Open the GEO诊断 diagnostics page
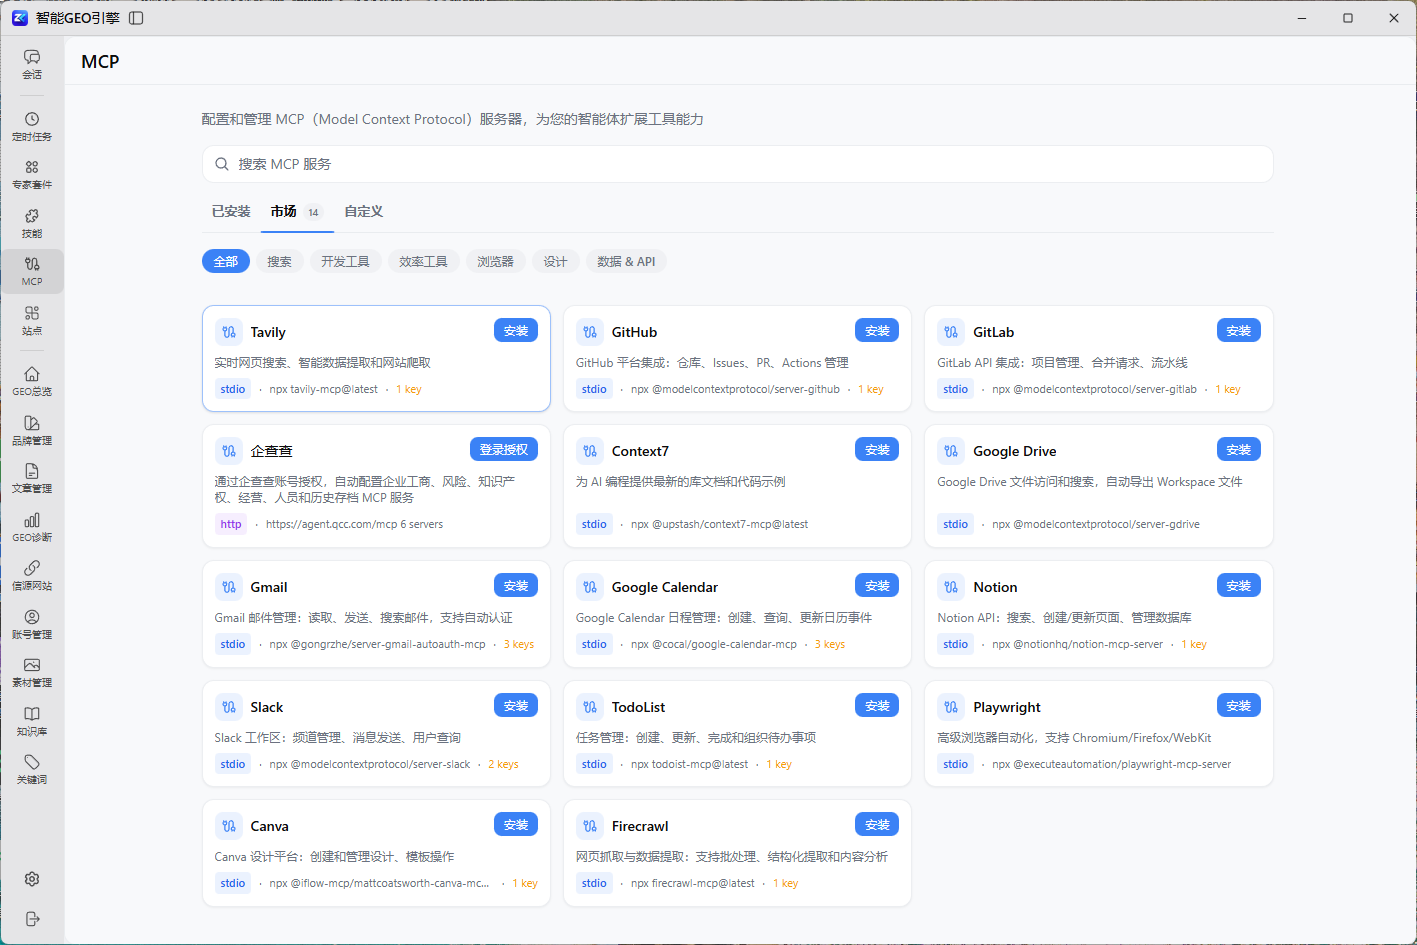The width and height of the screenshot is (1417, 945). point(32,527)
